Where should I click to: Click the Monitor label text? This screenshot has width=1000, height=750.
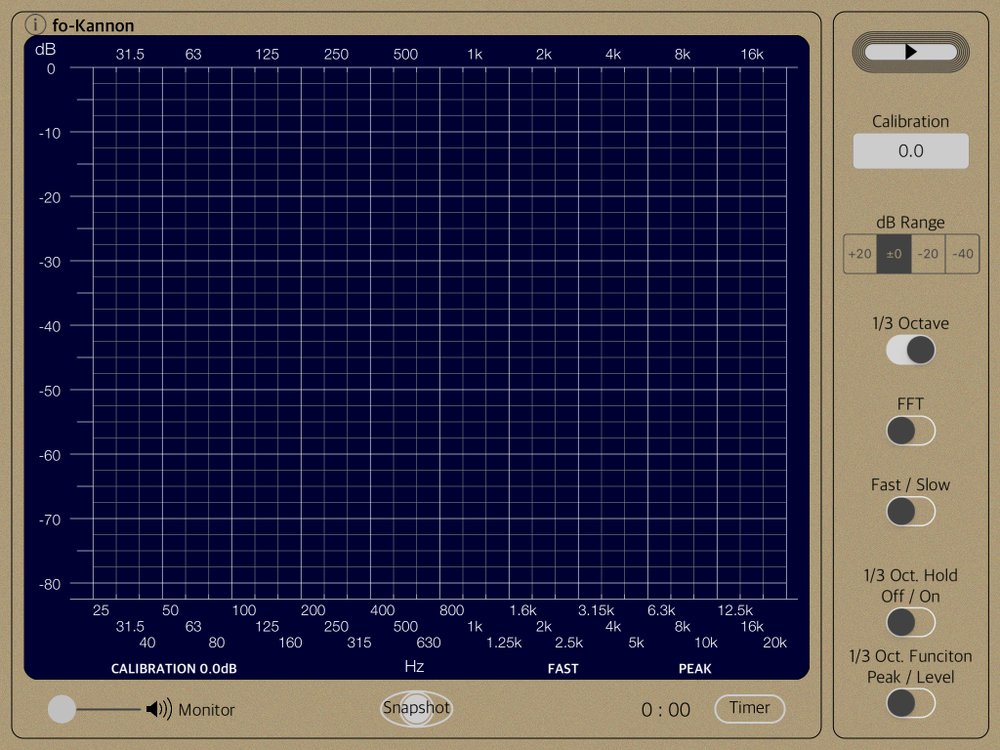[206, 710]
